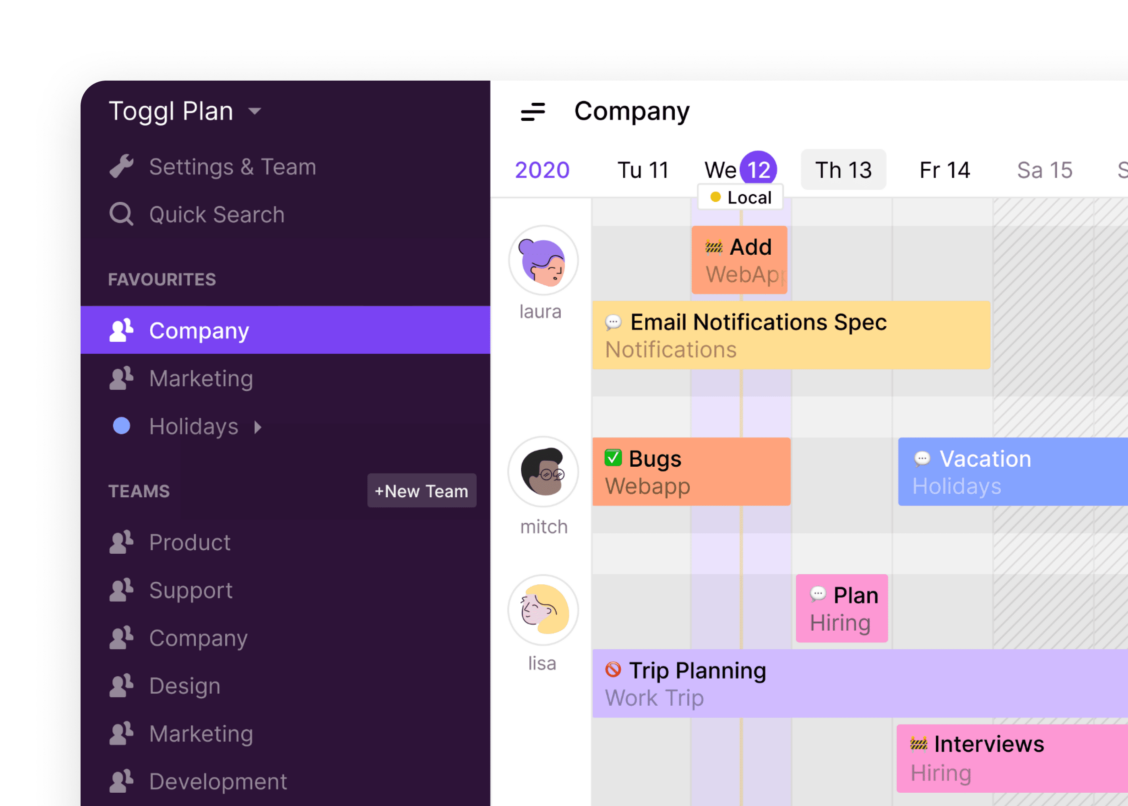Click the Quick Search magnifier icon
Screen dimensions: 1128x806
click(x=121, y=214)
